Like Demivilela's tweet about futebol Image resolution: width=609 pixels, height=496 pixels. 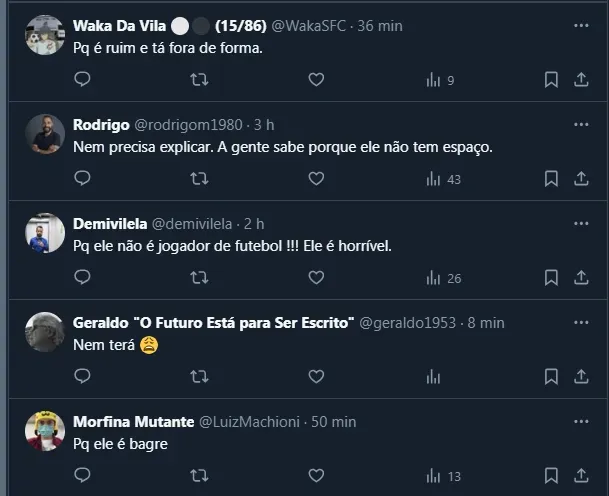pos(316,278)
